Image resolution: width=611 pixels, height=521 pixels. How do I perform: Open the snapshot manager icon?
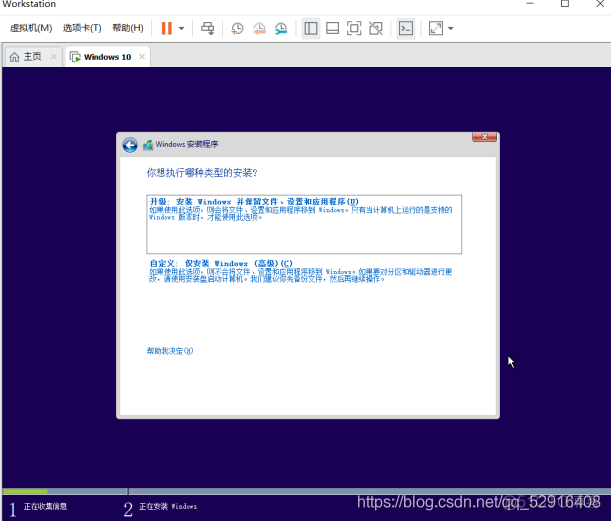[281, 28]
